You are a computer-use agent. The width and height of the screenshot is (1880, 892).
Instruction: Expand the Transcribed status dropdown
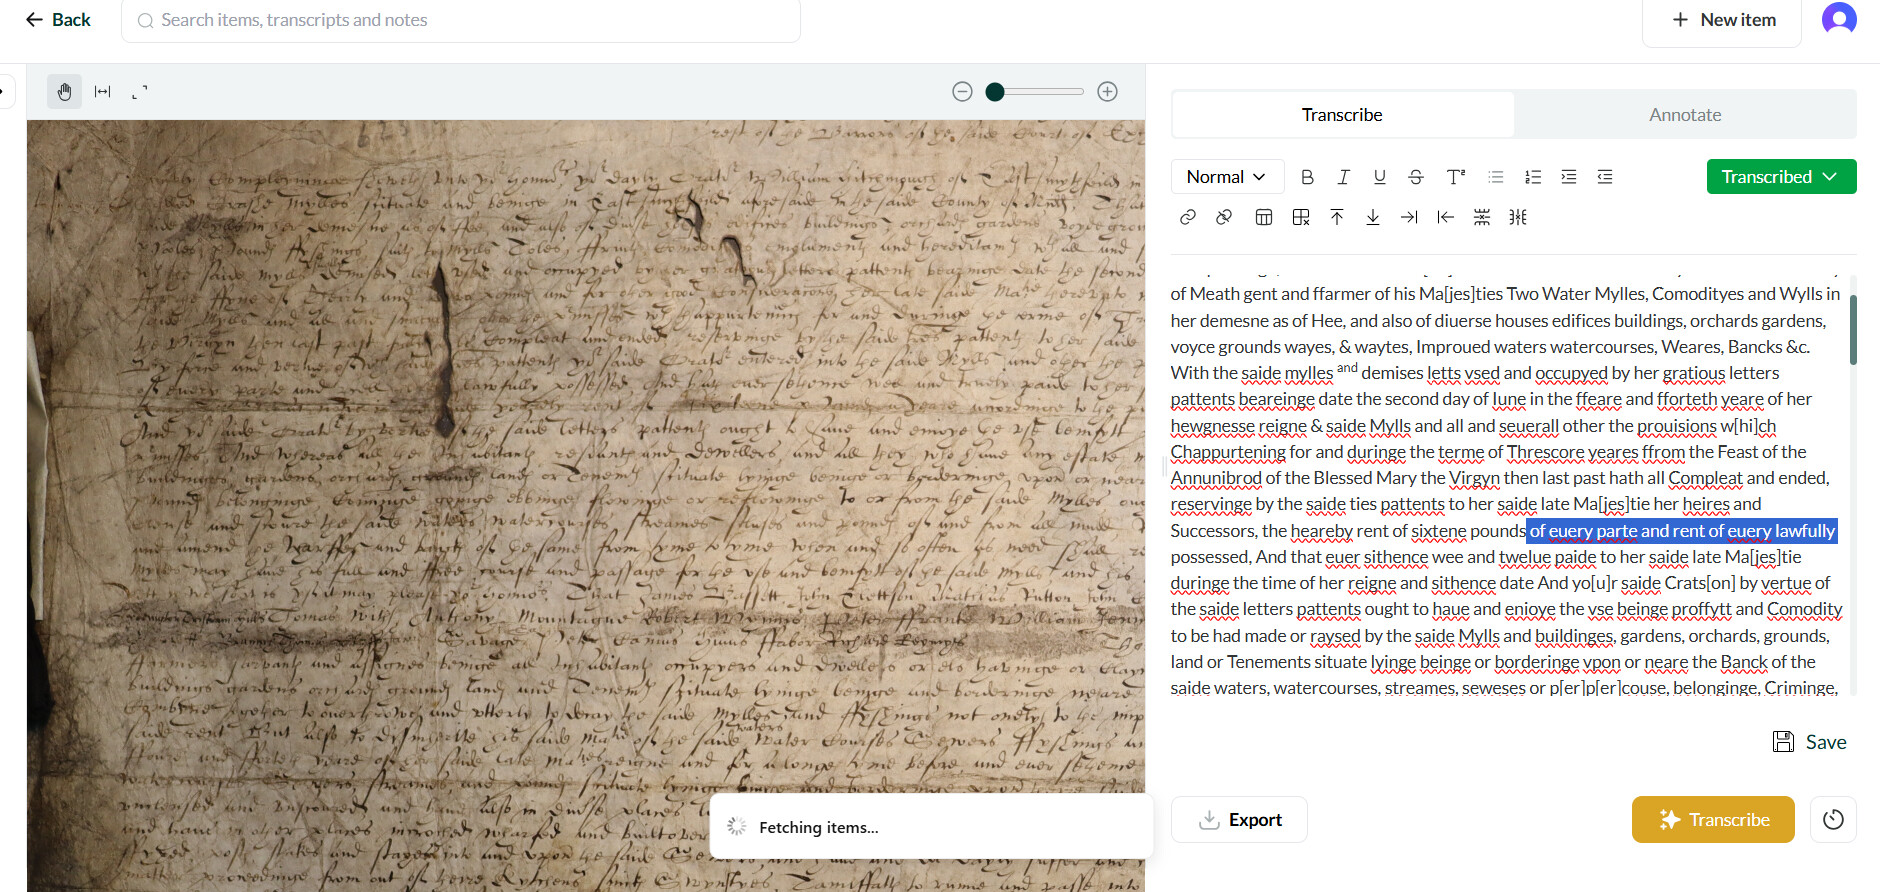1781,177
